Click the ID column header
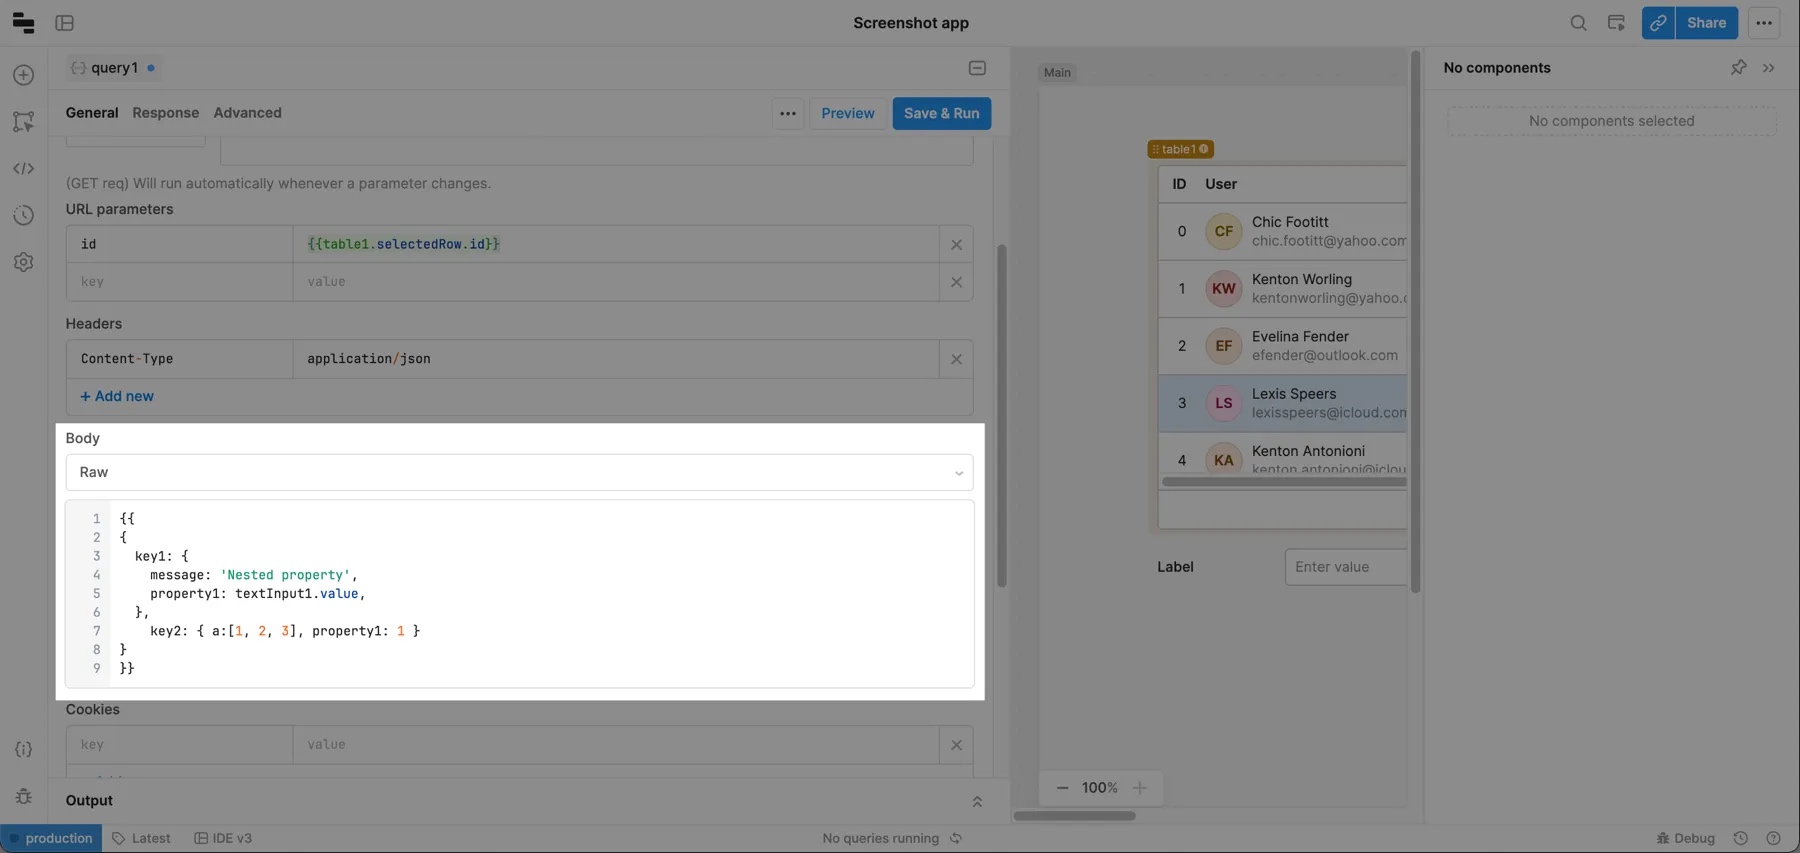 coord(1179,184)
